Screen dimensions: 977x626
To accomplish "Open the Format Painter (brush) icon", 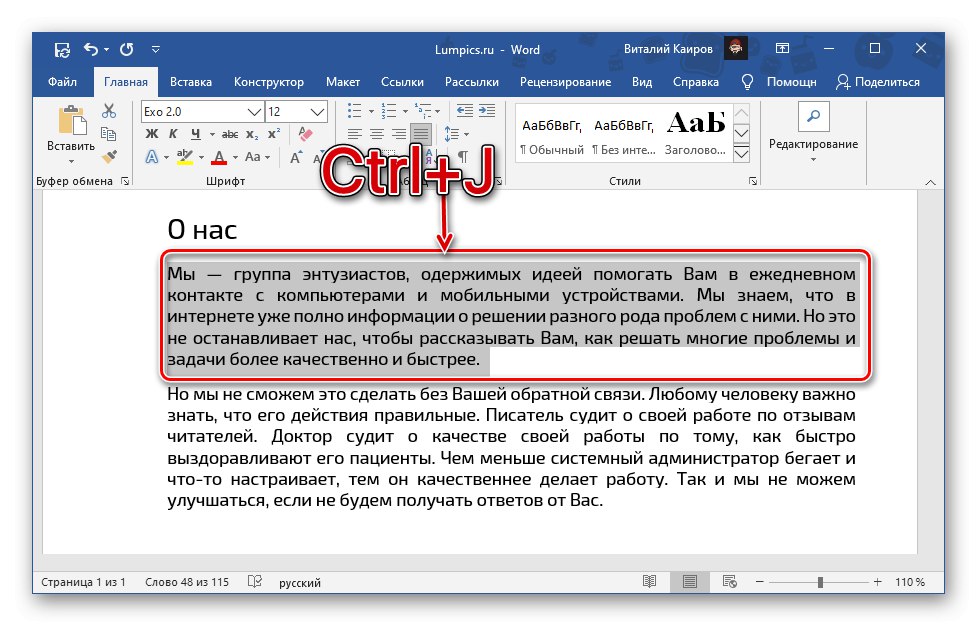I will [x=109, y=155].
